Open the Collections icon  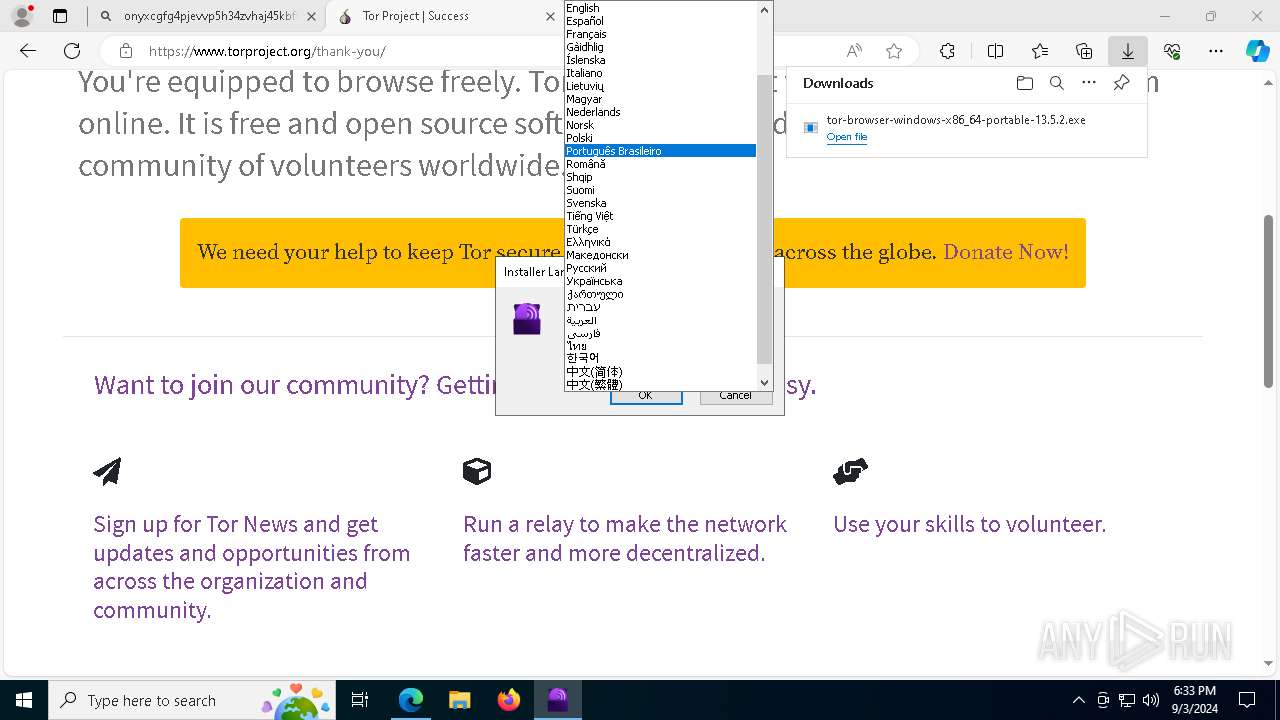[1084, 51]
